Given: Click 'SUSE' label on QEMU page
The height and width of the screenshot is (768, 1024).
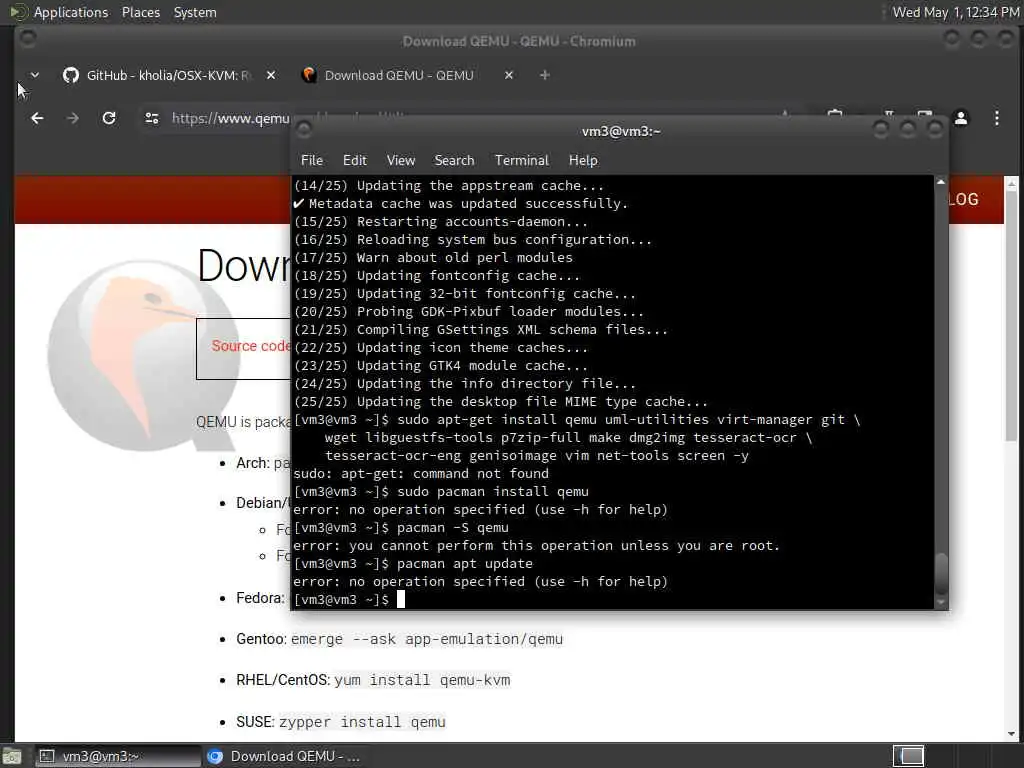Looking at the screenshot, I should click(x=255, y=722).
